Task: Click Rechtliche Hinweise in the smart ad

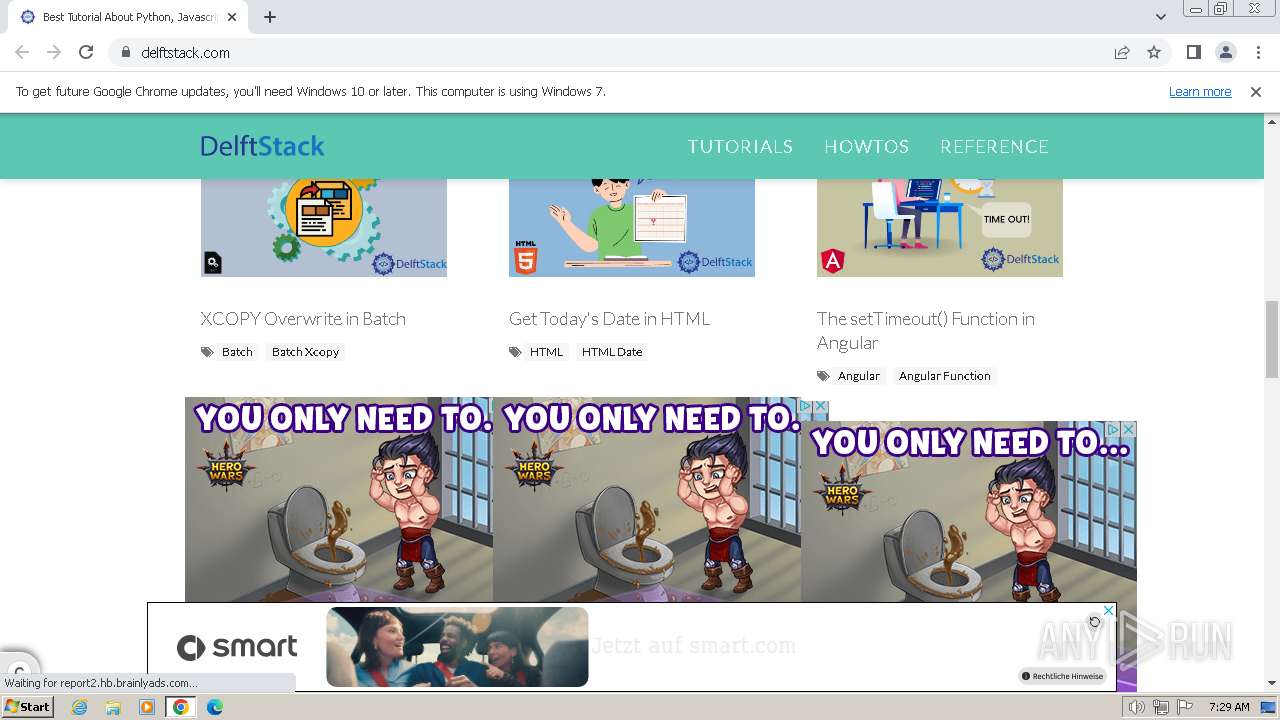Action: tap(1063, 676)
